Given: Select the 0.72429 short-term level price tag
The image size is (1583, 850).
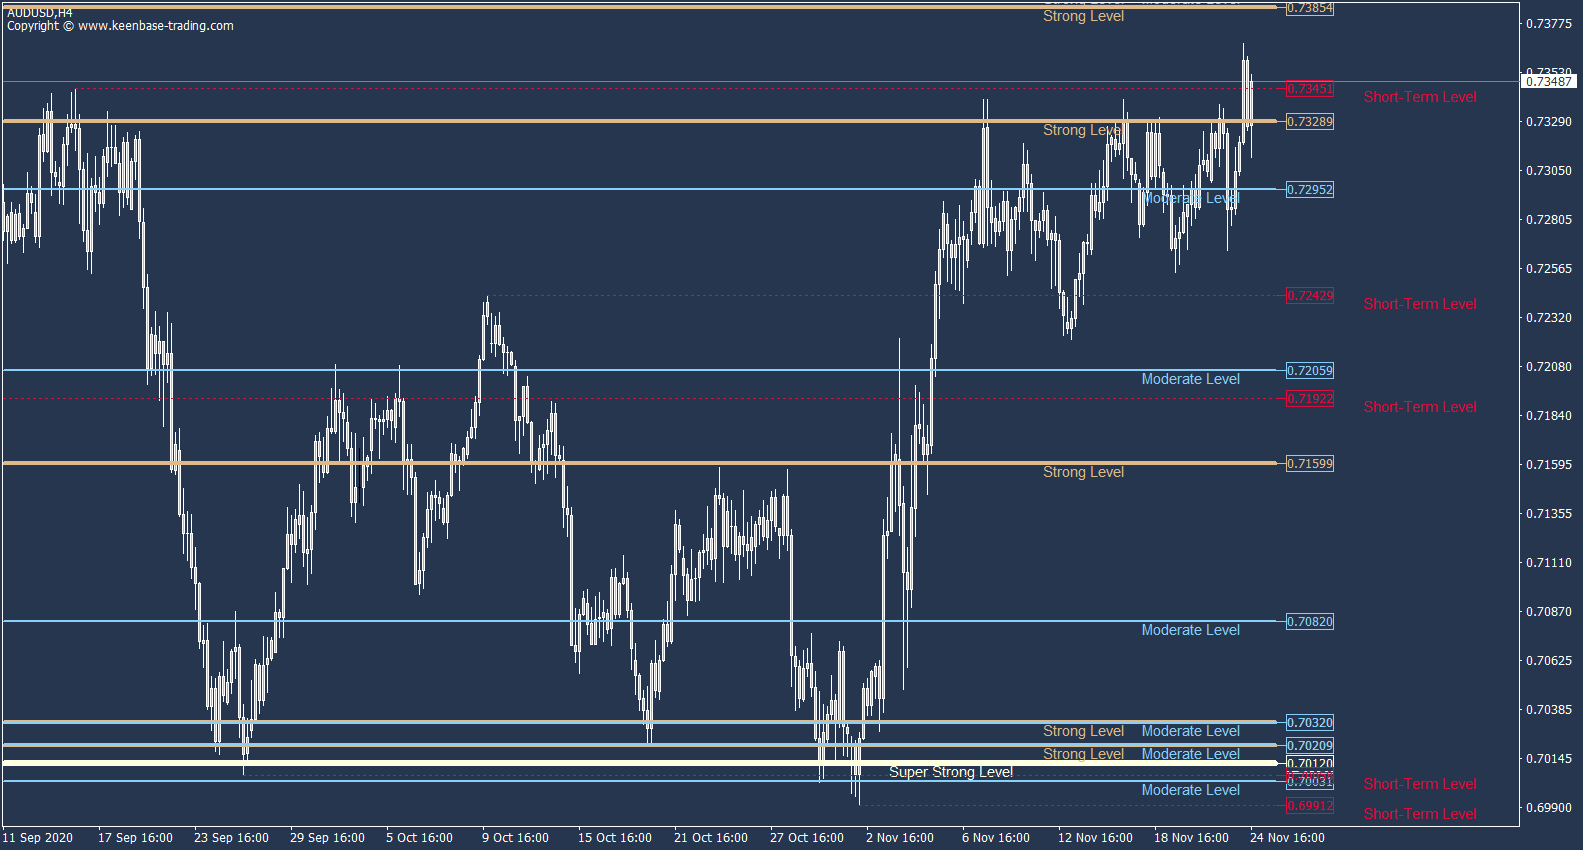Looking at the screenshot, I should (x=1309, y=296).
